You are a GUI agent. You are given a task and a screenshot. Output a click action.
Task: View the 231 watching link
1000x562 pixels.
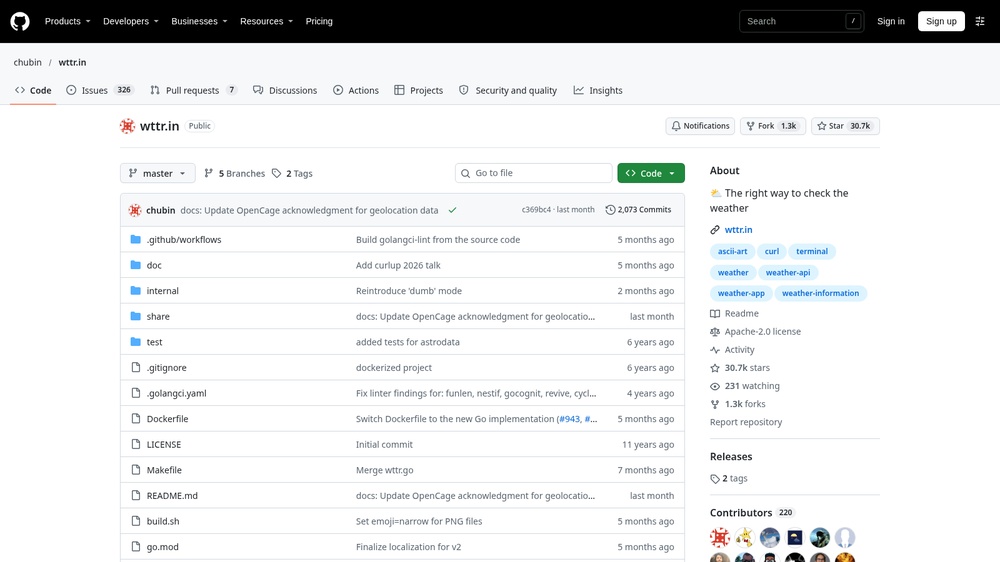click(745, 385)
